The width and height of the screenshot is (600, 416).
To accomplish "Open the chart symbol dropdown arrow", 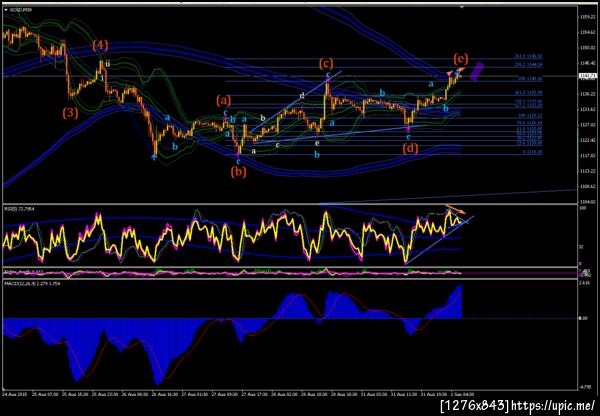I will point(6,10).
